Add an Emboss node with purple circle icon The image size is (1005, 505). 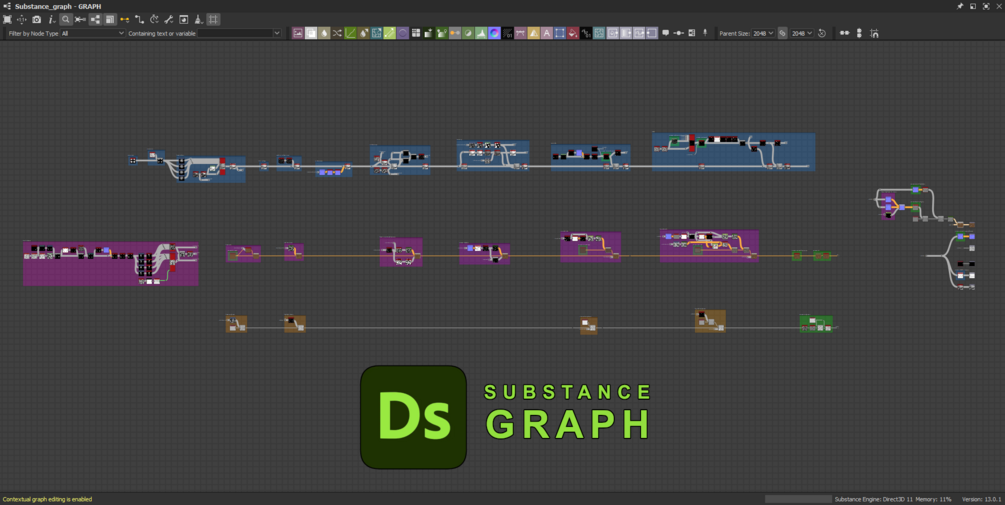point(403,33)
